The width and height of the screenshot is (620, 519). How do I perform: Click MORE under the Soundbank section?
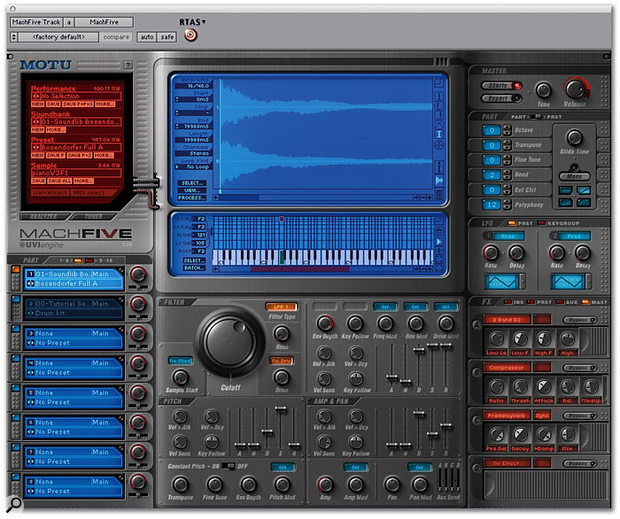[x=55, y=130]
